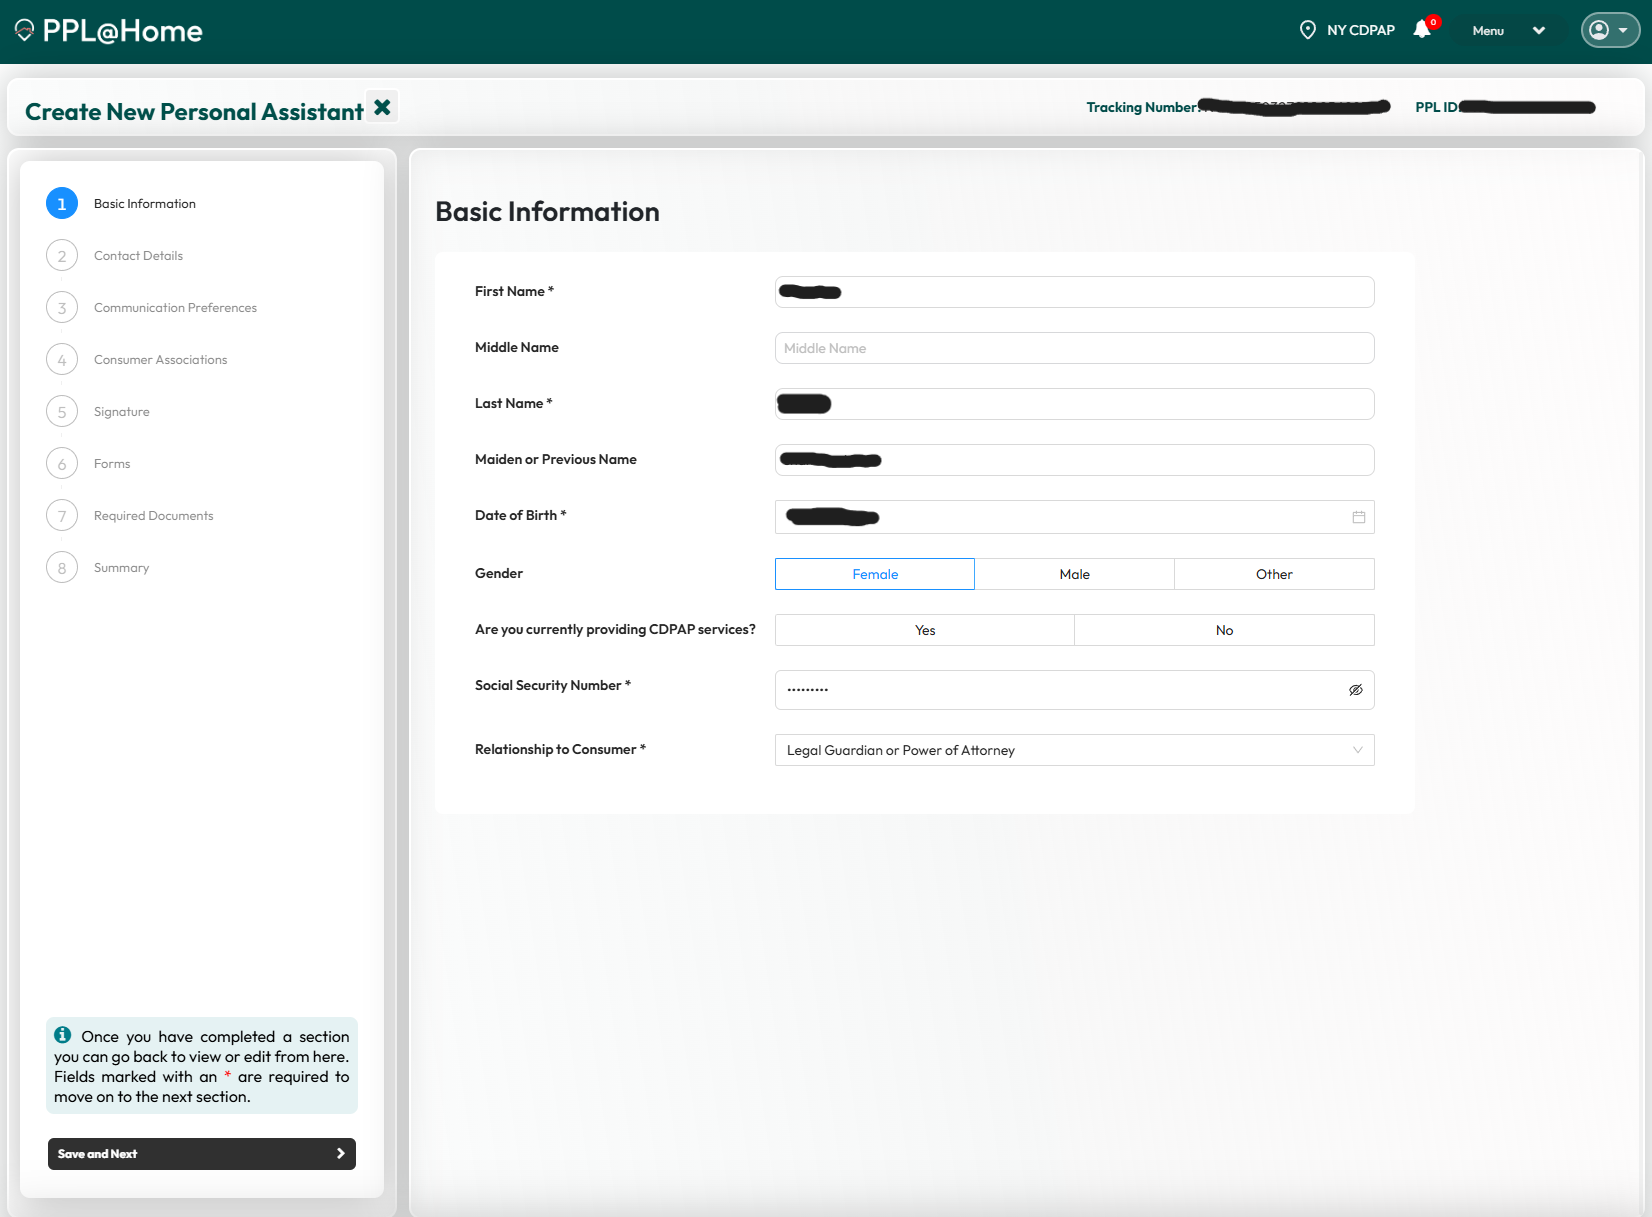Screen dimensions: 1652x1217
Task: Click step 1 Basic Information circle icon
Action: (61, 203)
